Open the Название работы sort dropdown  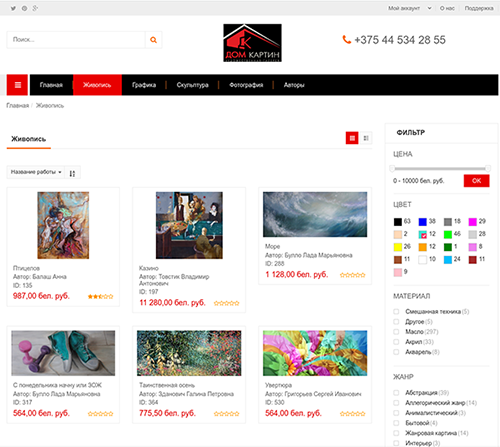(36, 172)
